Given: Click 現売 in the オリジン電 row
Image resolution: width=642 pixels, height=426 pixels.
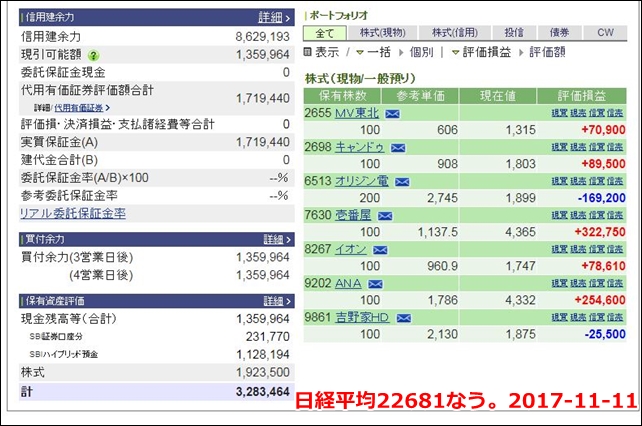Looking at the screenshot, I should 578,181.
